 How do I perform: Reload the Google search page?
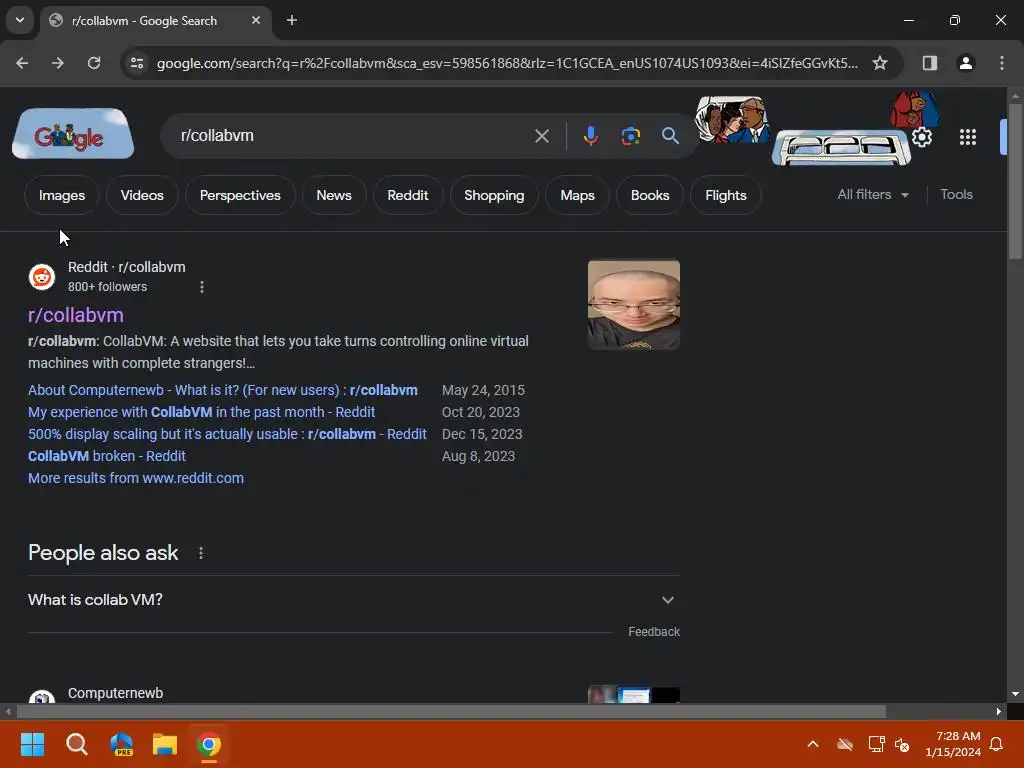94,63
